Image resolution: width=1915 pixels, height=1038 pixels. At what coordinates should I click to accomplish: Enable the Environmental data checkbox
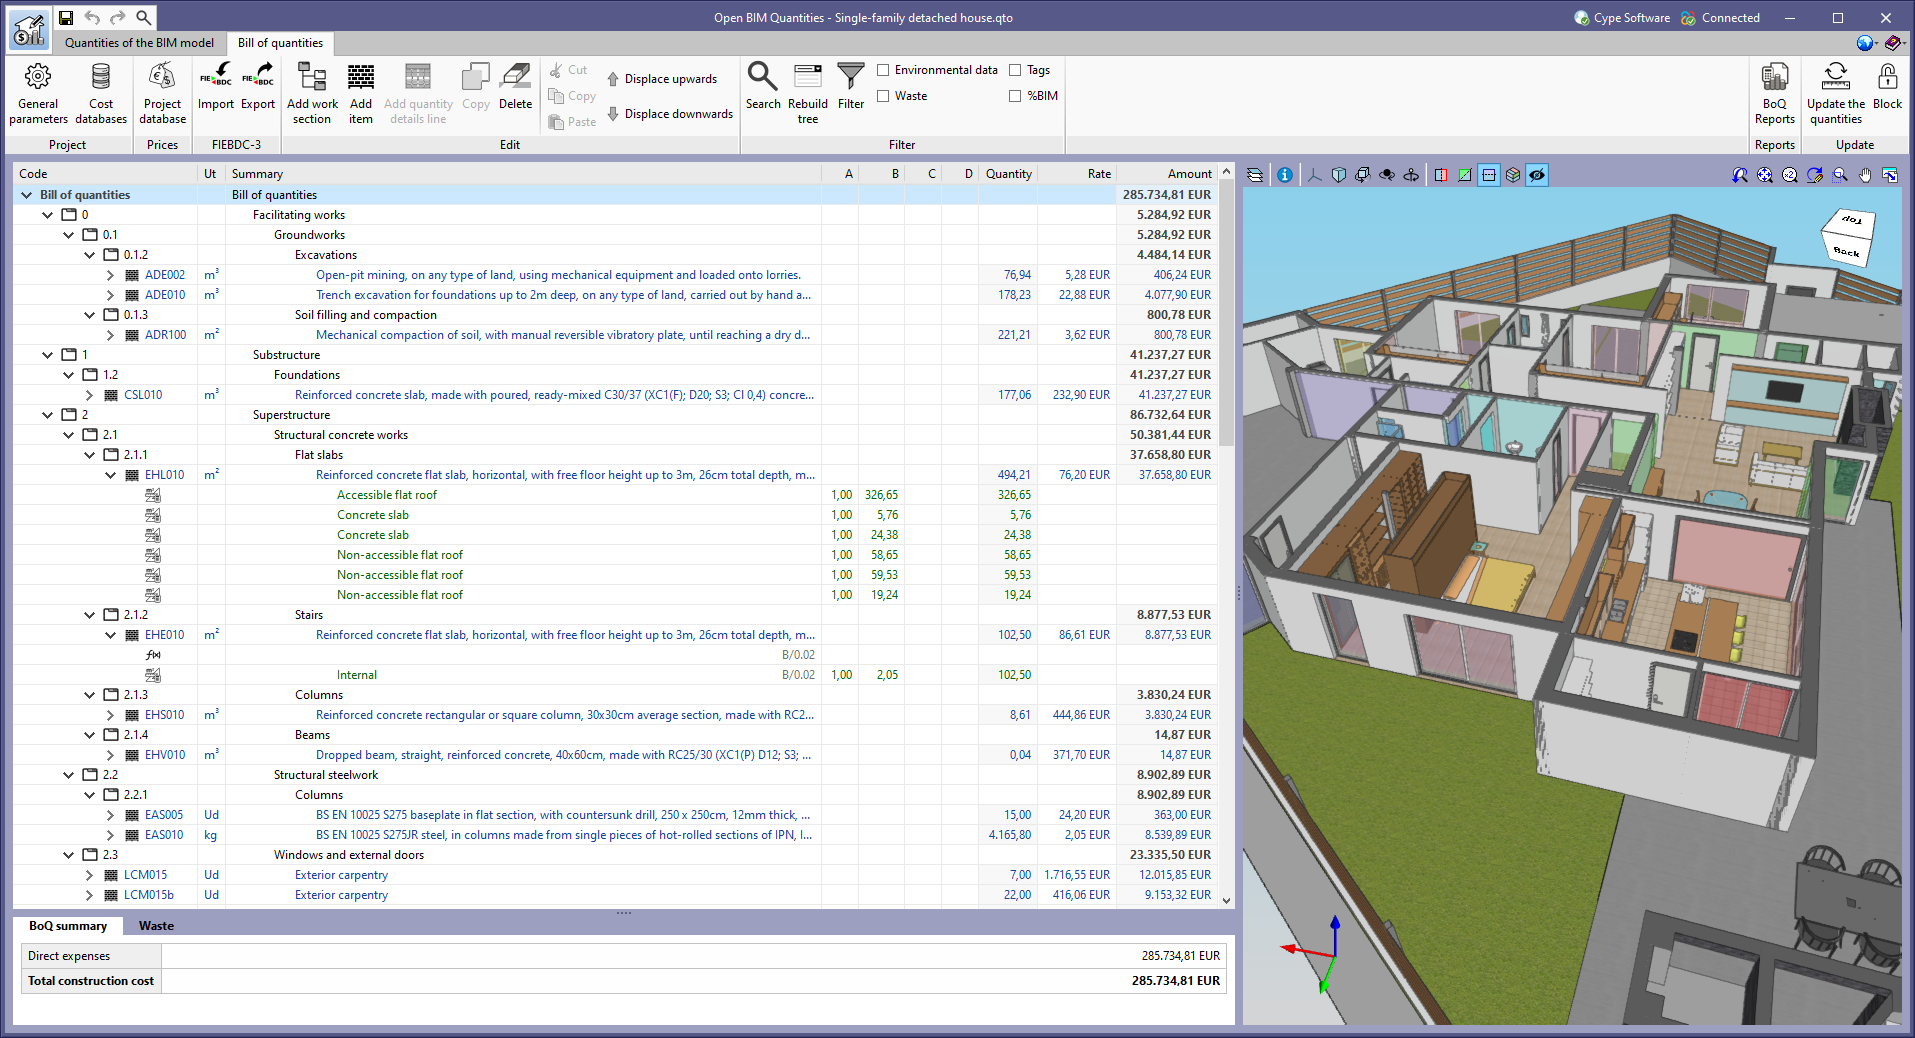[883, 69]
